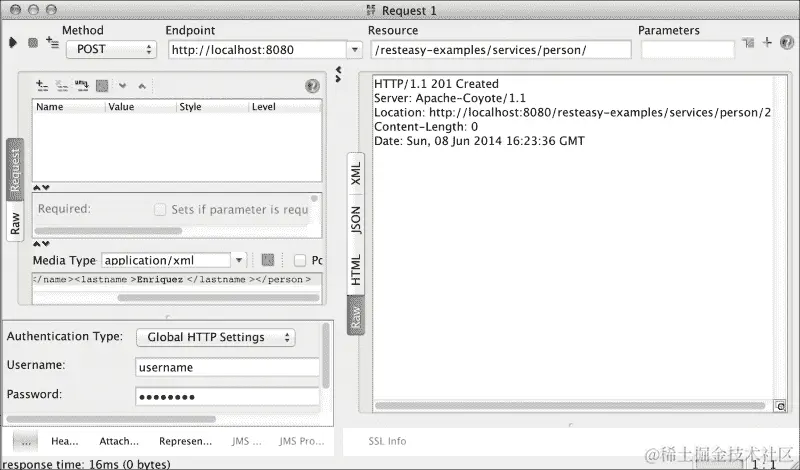Switch response view to JSON tab
Screen dimensions: 800x470
[356, 220]
